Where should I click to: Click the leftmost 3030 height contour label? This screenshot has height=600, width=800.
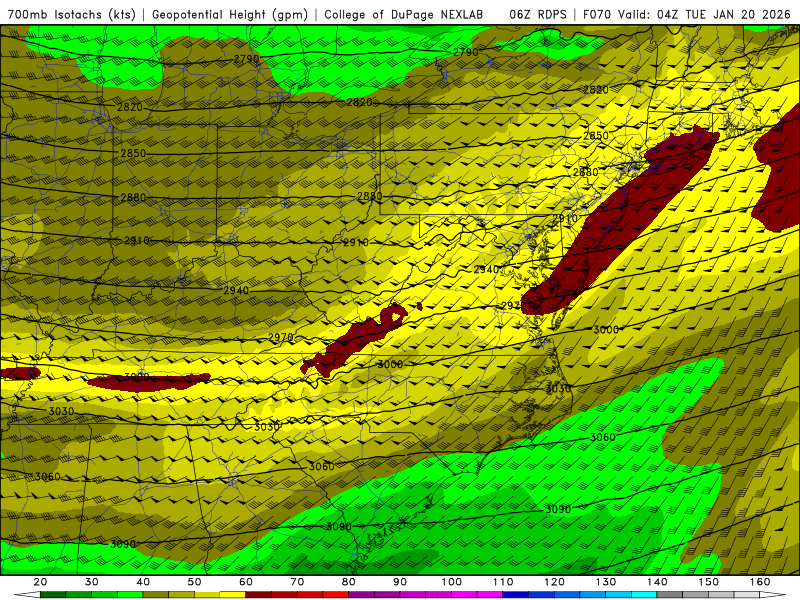(61, 411)
